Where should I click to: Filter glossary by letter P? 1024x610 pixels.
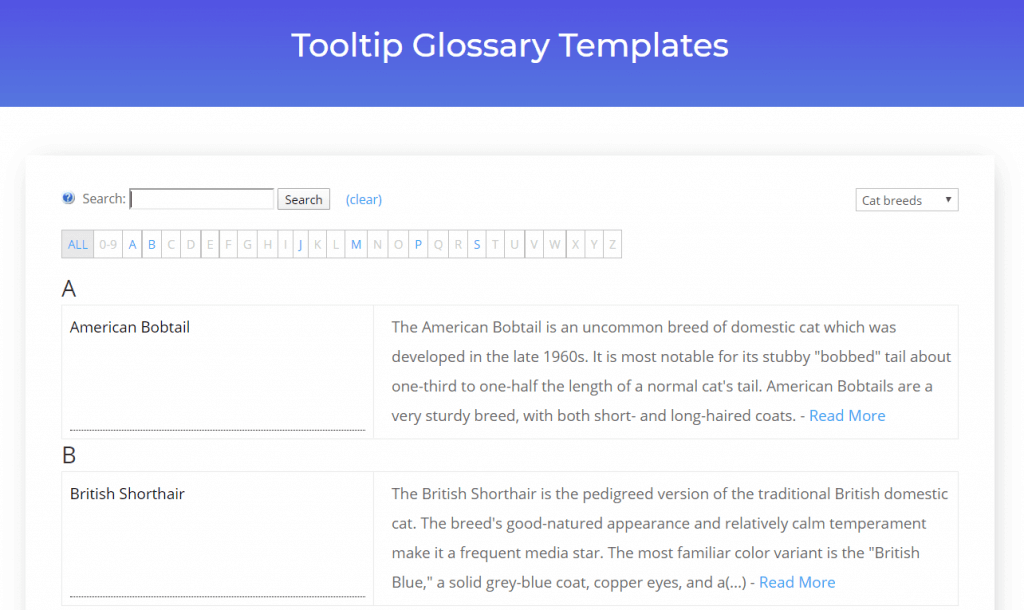[418, 244]
